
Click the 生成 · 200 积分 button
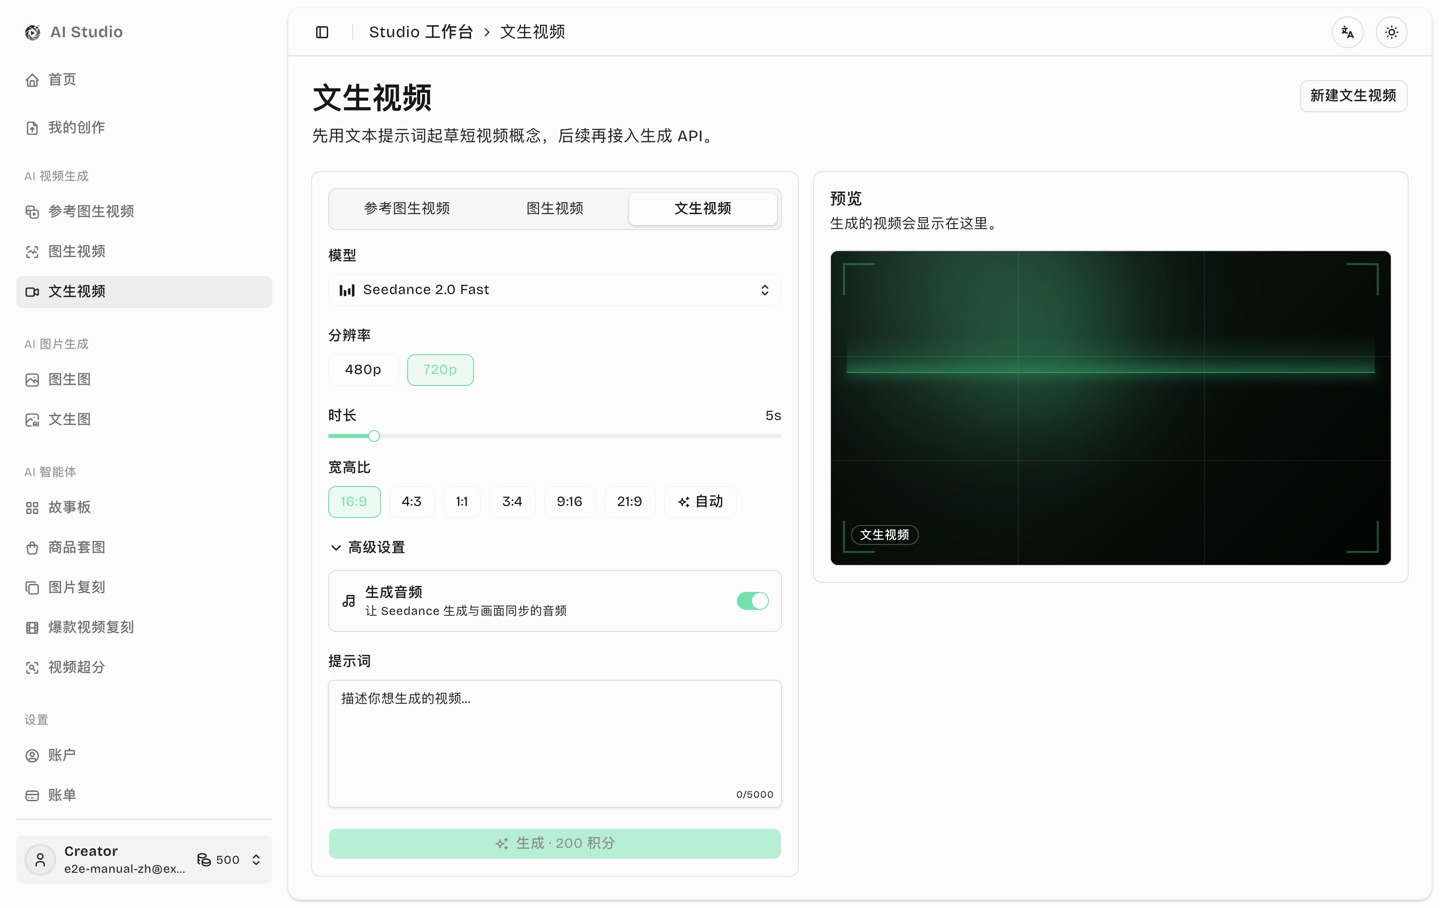click(555, 844)
